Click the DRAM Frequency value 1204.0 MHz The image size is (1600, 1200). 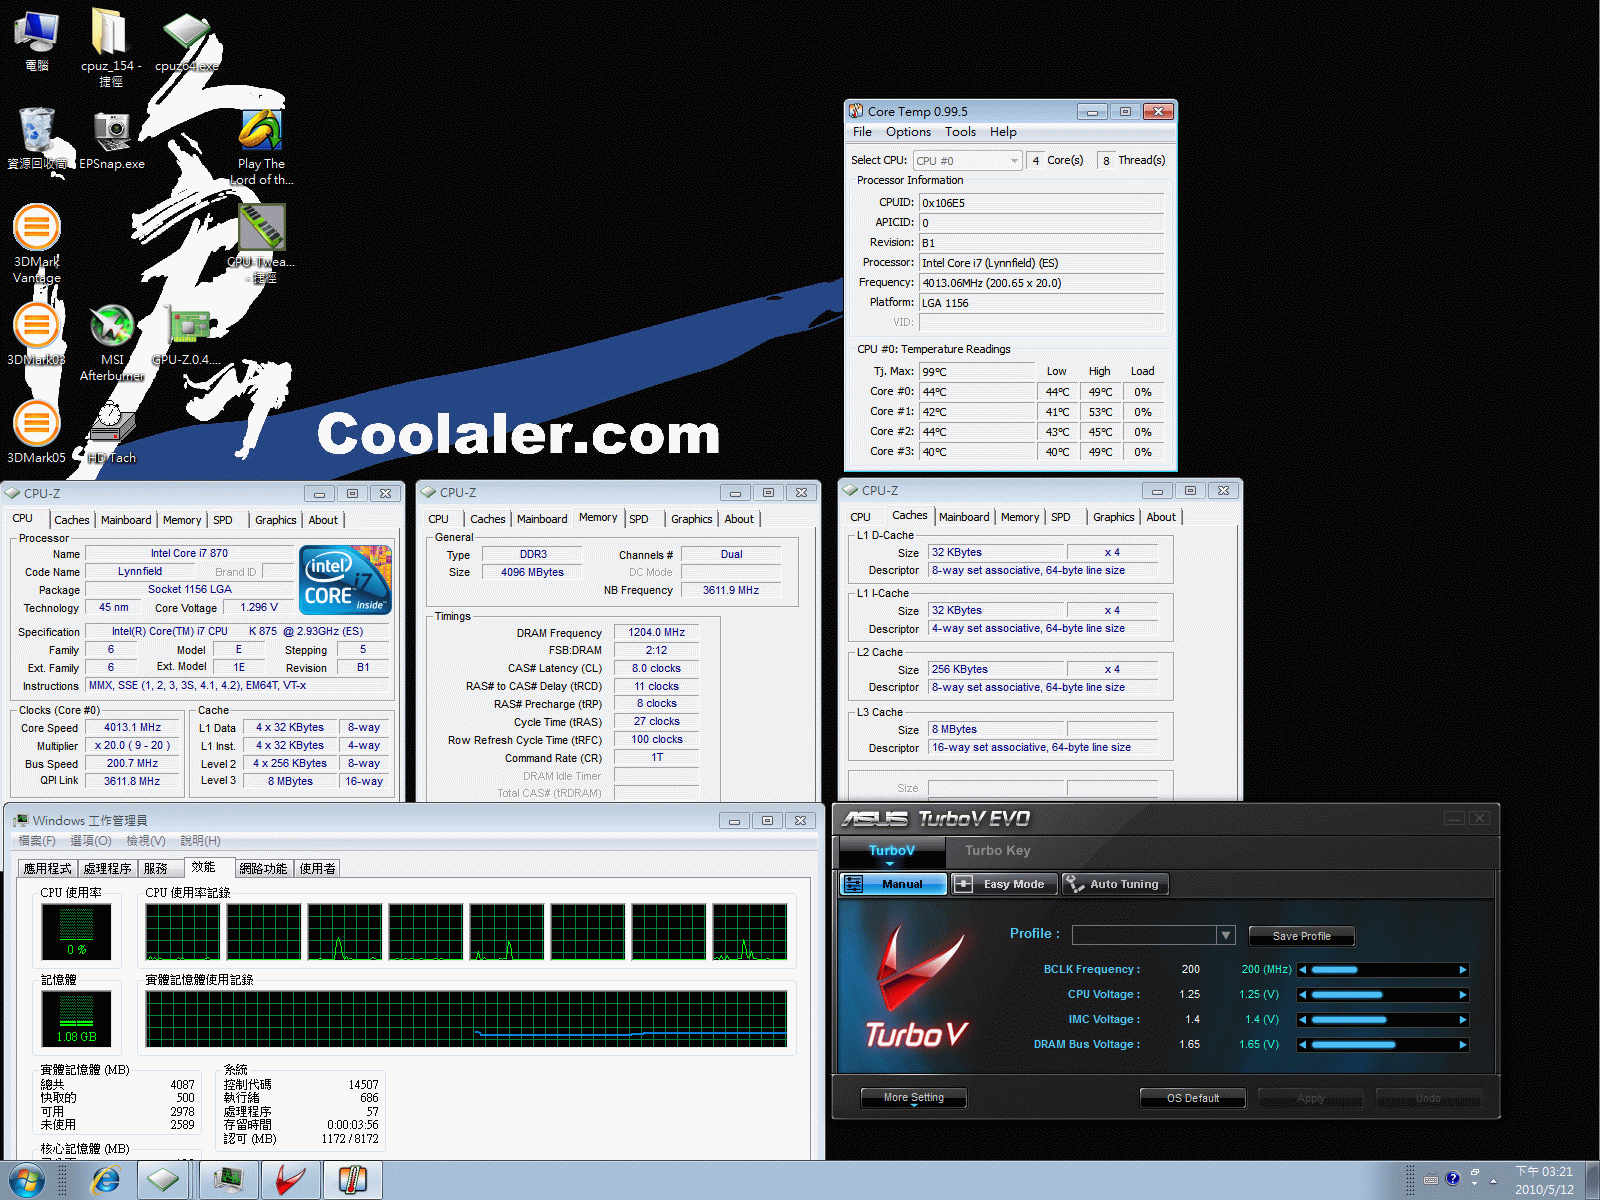[x=656, y=633]
